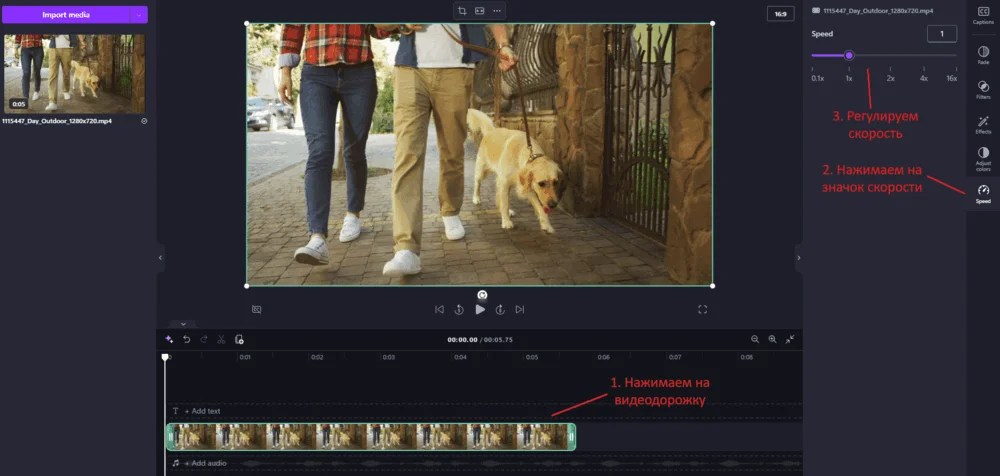This screenshot has height=476, width=1000.
Task: Zoom out the timeline
Action: click(755, 340)
